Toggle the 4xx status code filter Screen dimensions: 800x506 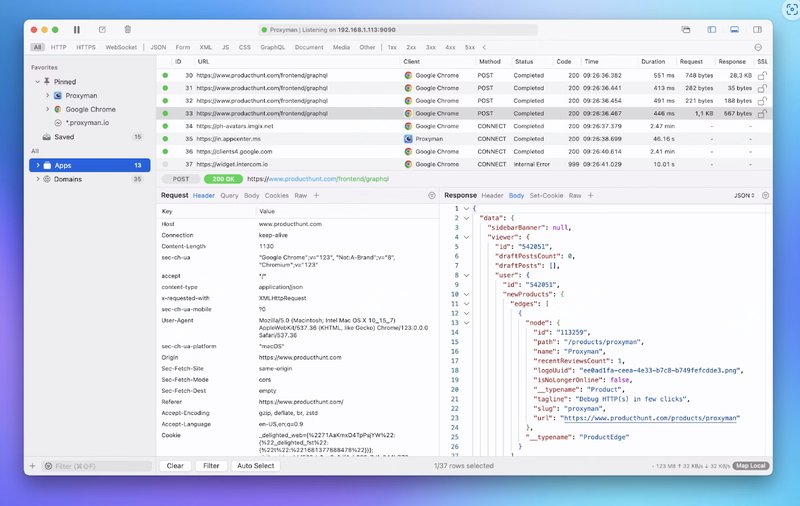click(x=451, y=47)
